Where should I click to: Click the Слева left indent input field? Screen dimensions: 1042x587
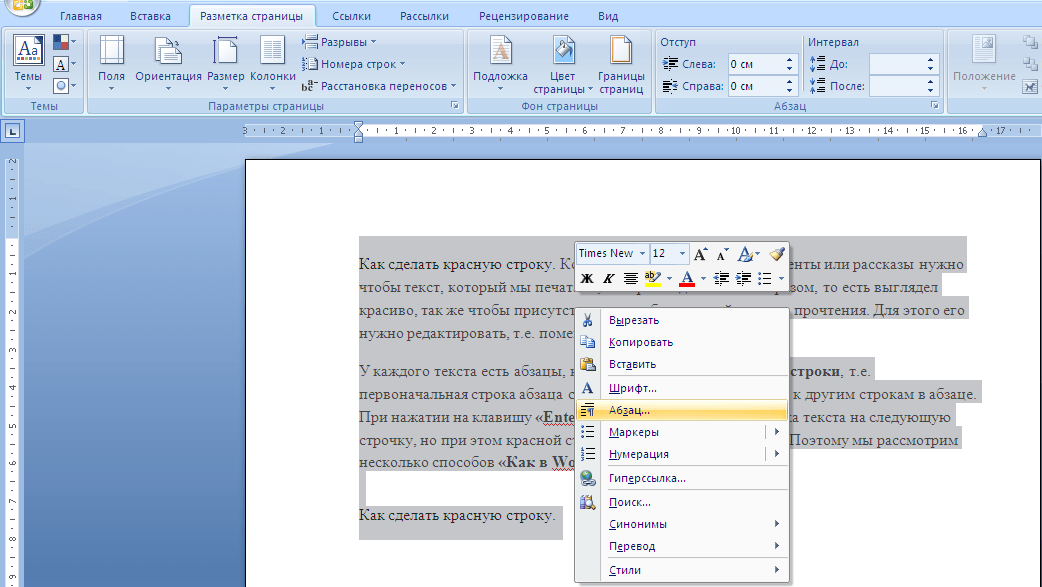[755, 63]
